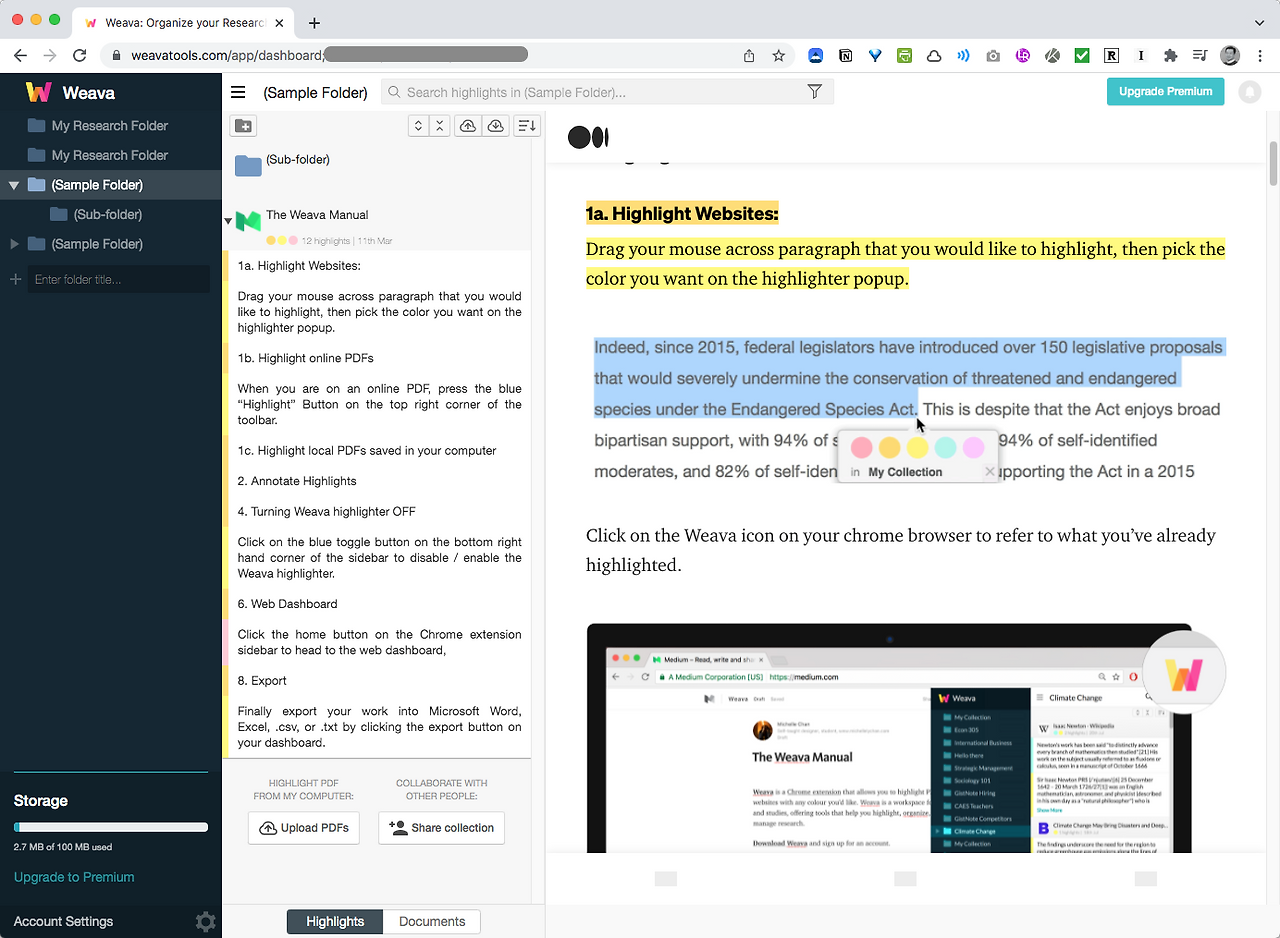Pick the yellow highlighter color
The image size is (1280, 938).
tap(917, 448)
